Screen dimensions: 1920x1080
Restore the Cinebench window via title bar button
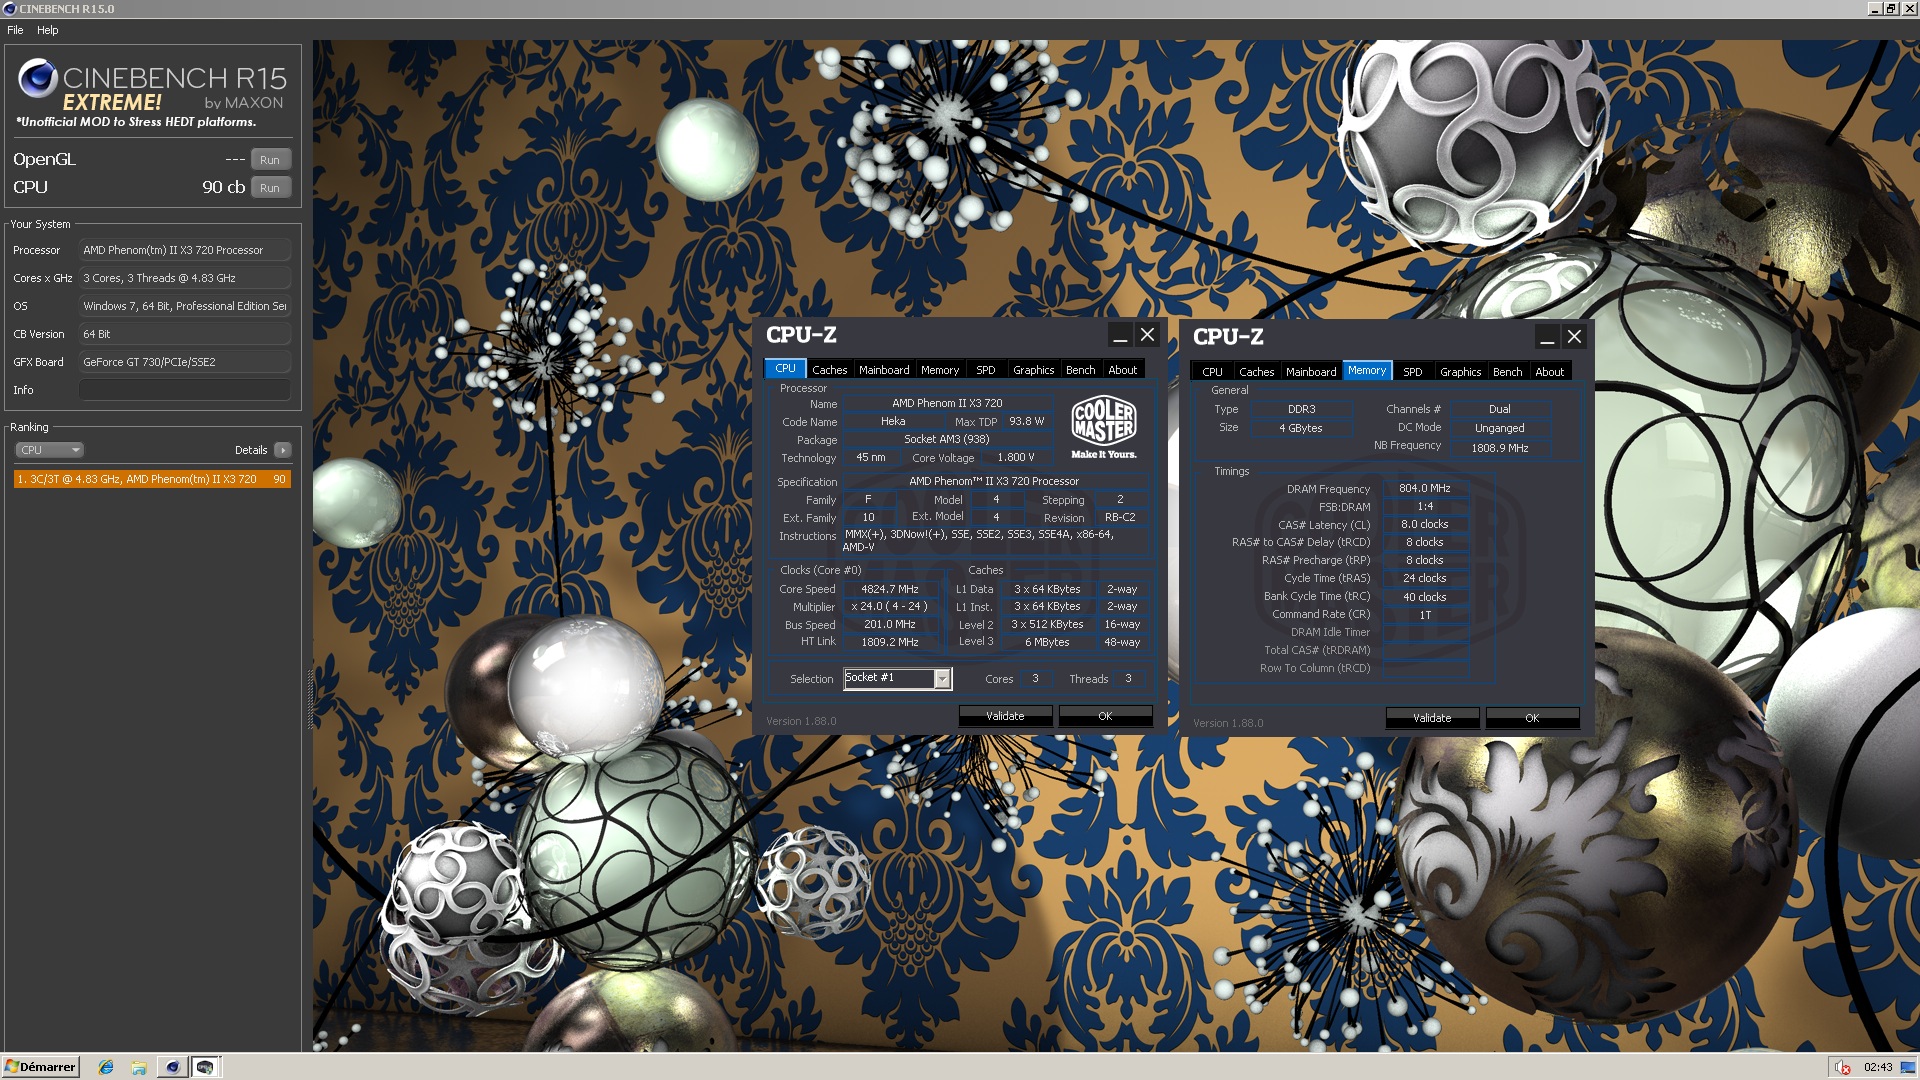click(x=1891, y=9)
